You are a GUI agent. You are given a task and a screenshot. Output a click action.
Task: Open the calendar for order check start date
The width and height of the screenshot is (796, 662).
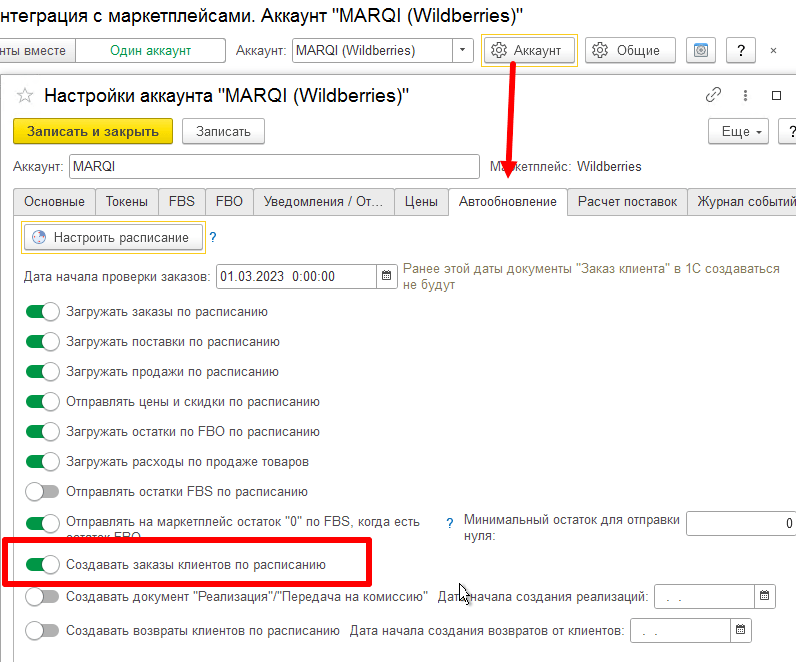click(386, 276)
